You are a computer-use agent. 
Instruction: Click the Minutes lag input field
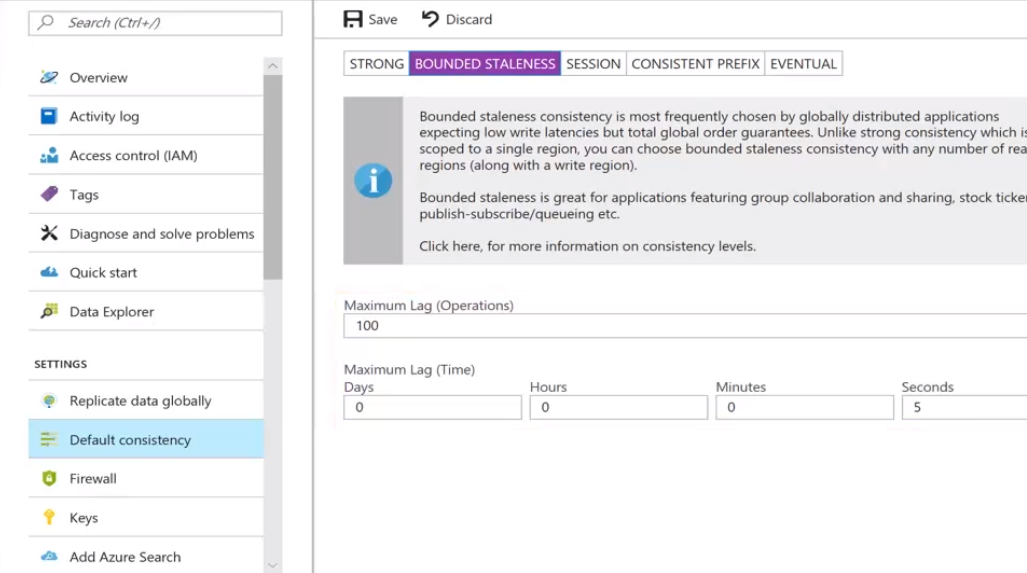click(x=805, y=407)
